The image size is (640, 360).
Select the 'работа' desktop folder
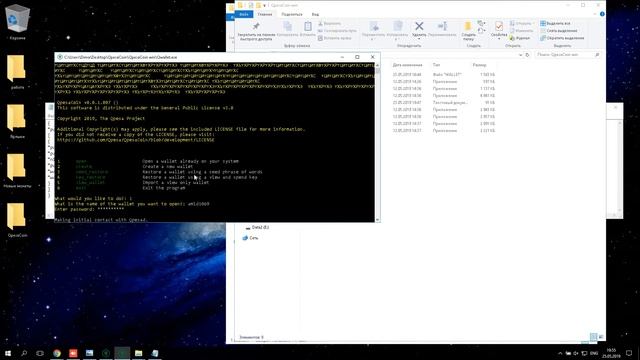point(17,72)
